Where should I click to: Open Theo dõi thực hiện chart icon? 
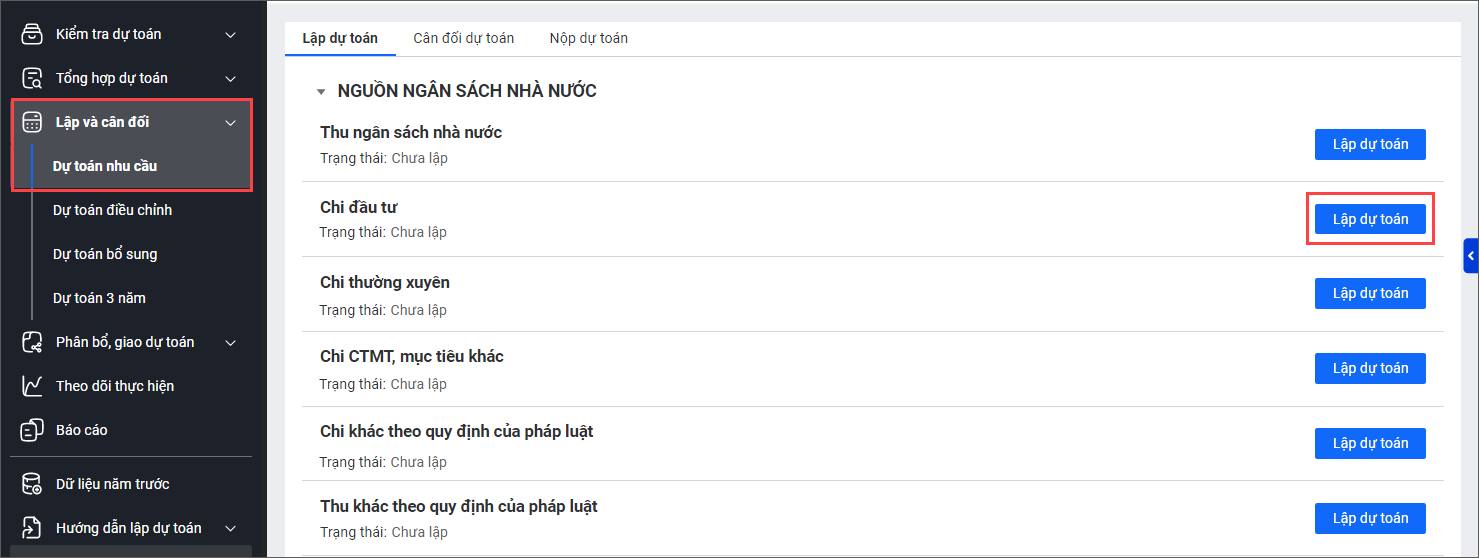pyautogui.click(x=33, y=386)
